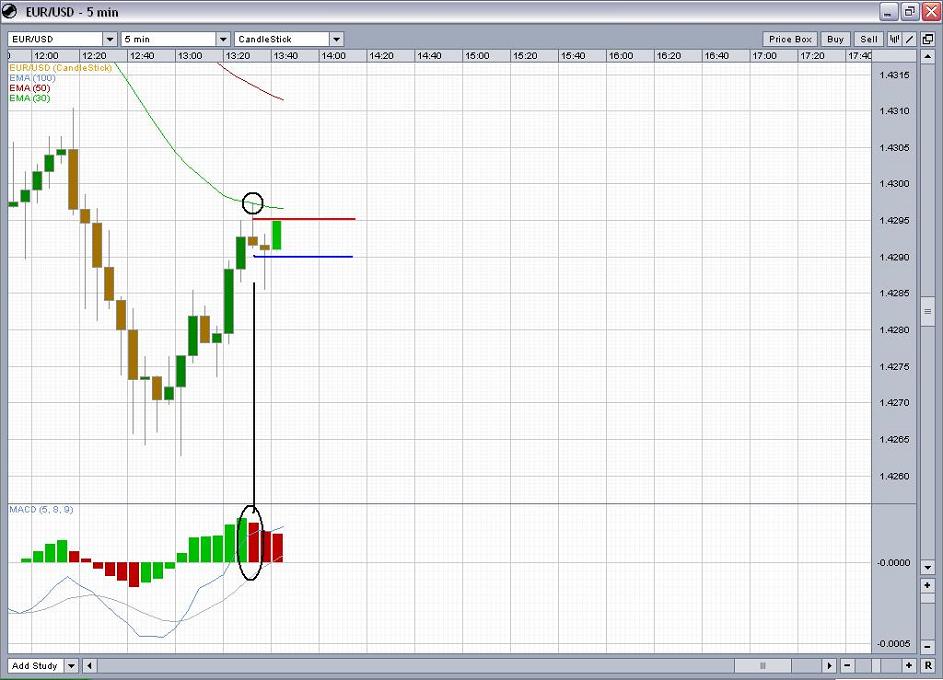Open the EUR/USD symbol dropdown

[110, 39]
